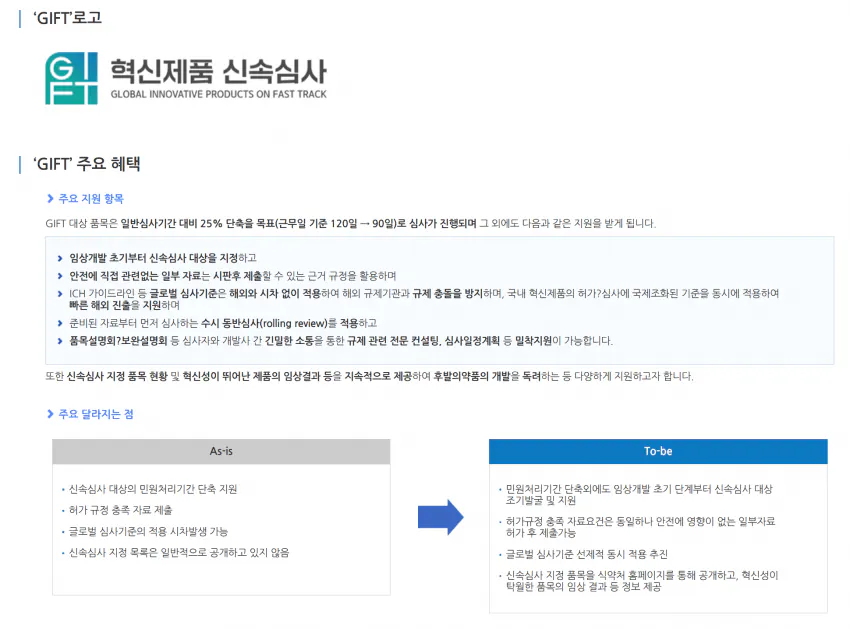
Task: Click the 혁신제품 신속심사 logo title text
Action: point(218,72)
